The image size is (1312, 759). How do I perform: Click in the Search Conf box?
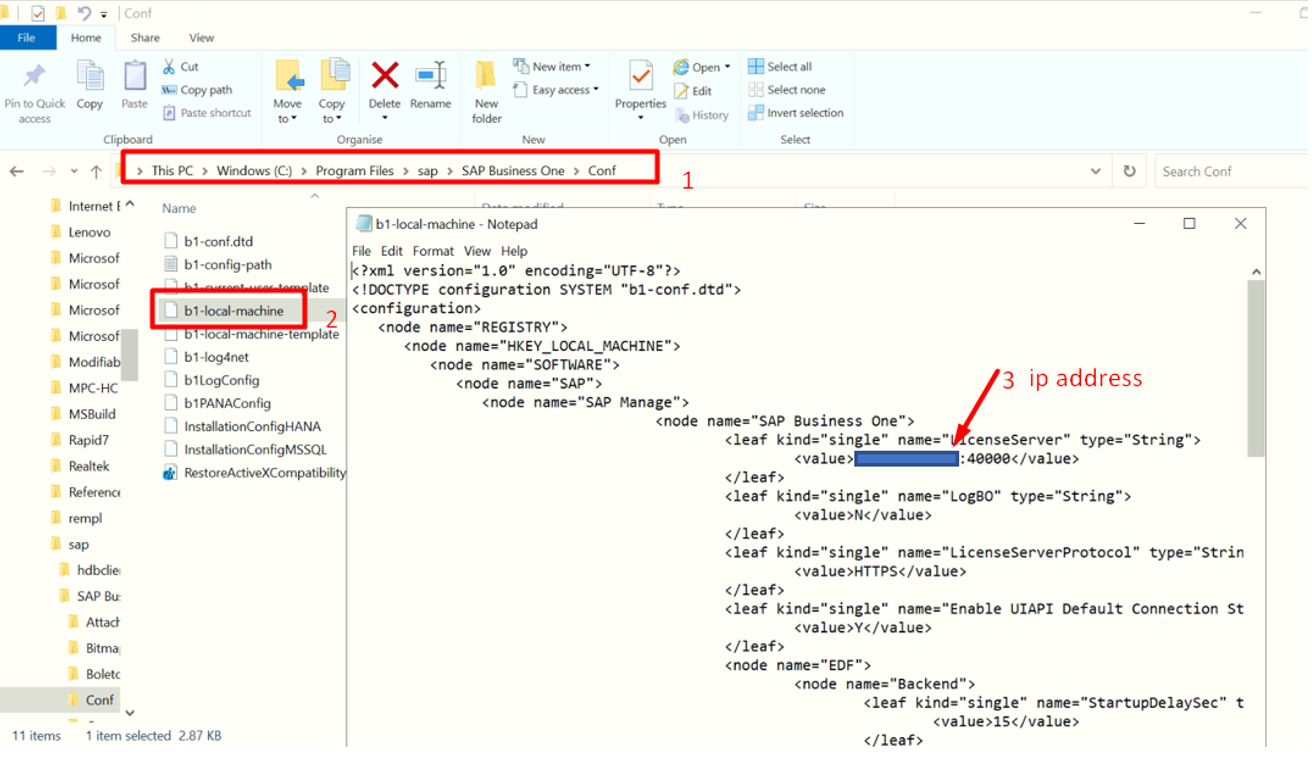(1230, 171)
